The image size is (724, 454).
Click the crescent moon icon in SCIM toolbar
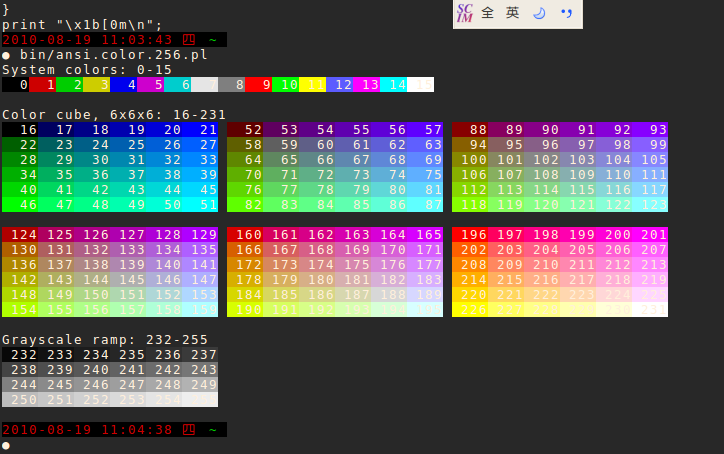pos(539,13)
